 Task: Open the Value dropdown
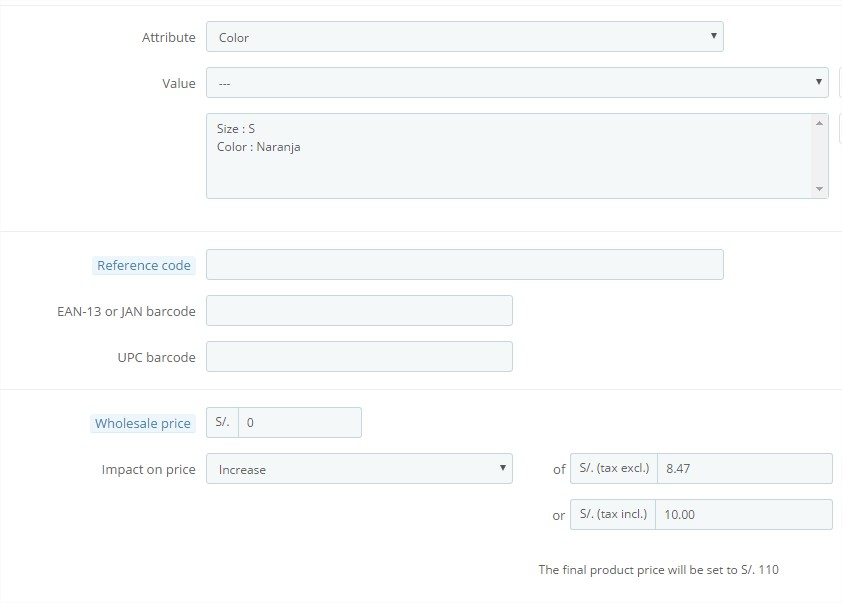click(517, 83)
